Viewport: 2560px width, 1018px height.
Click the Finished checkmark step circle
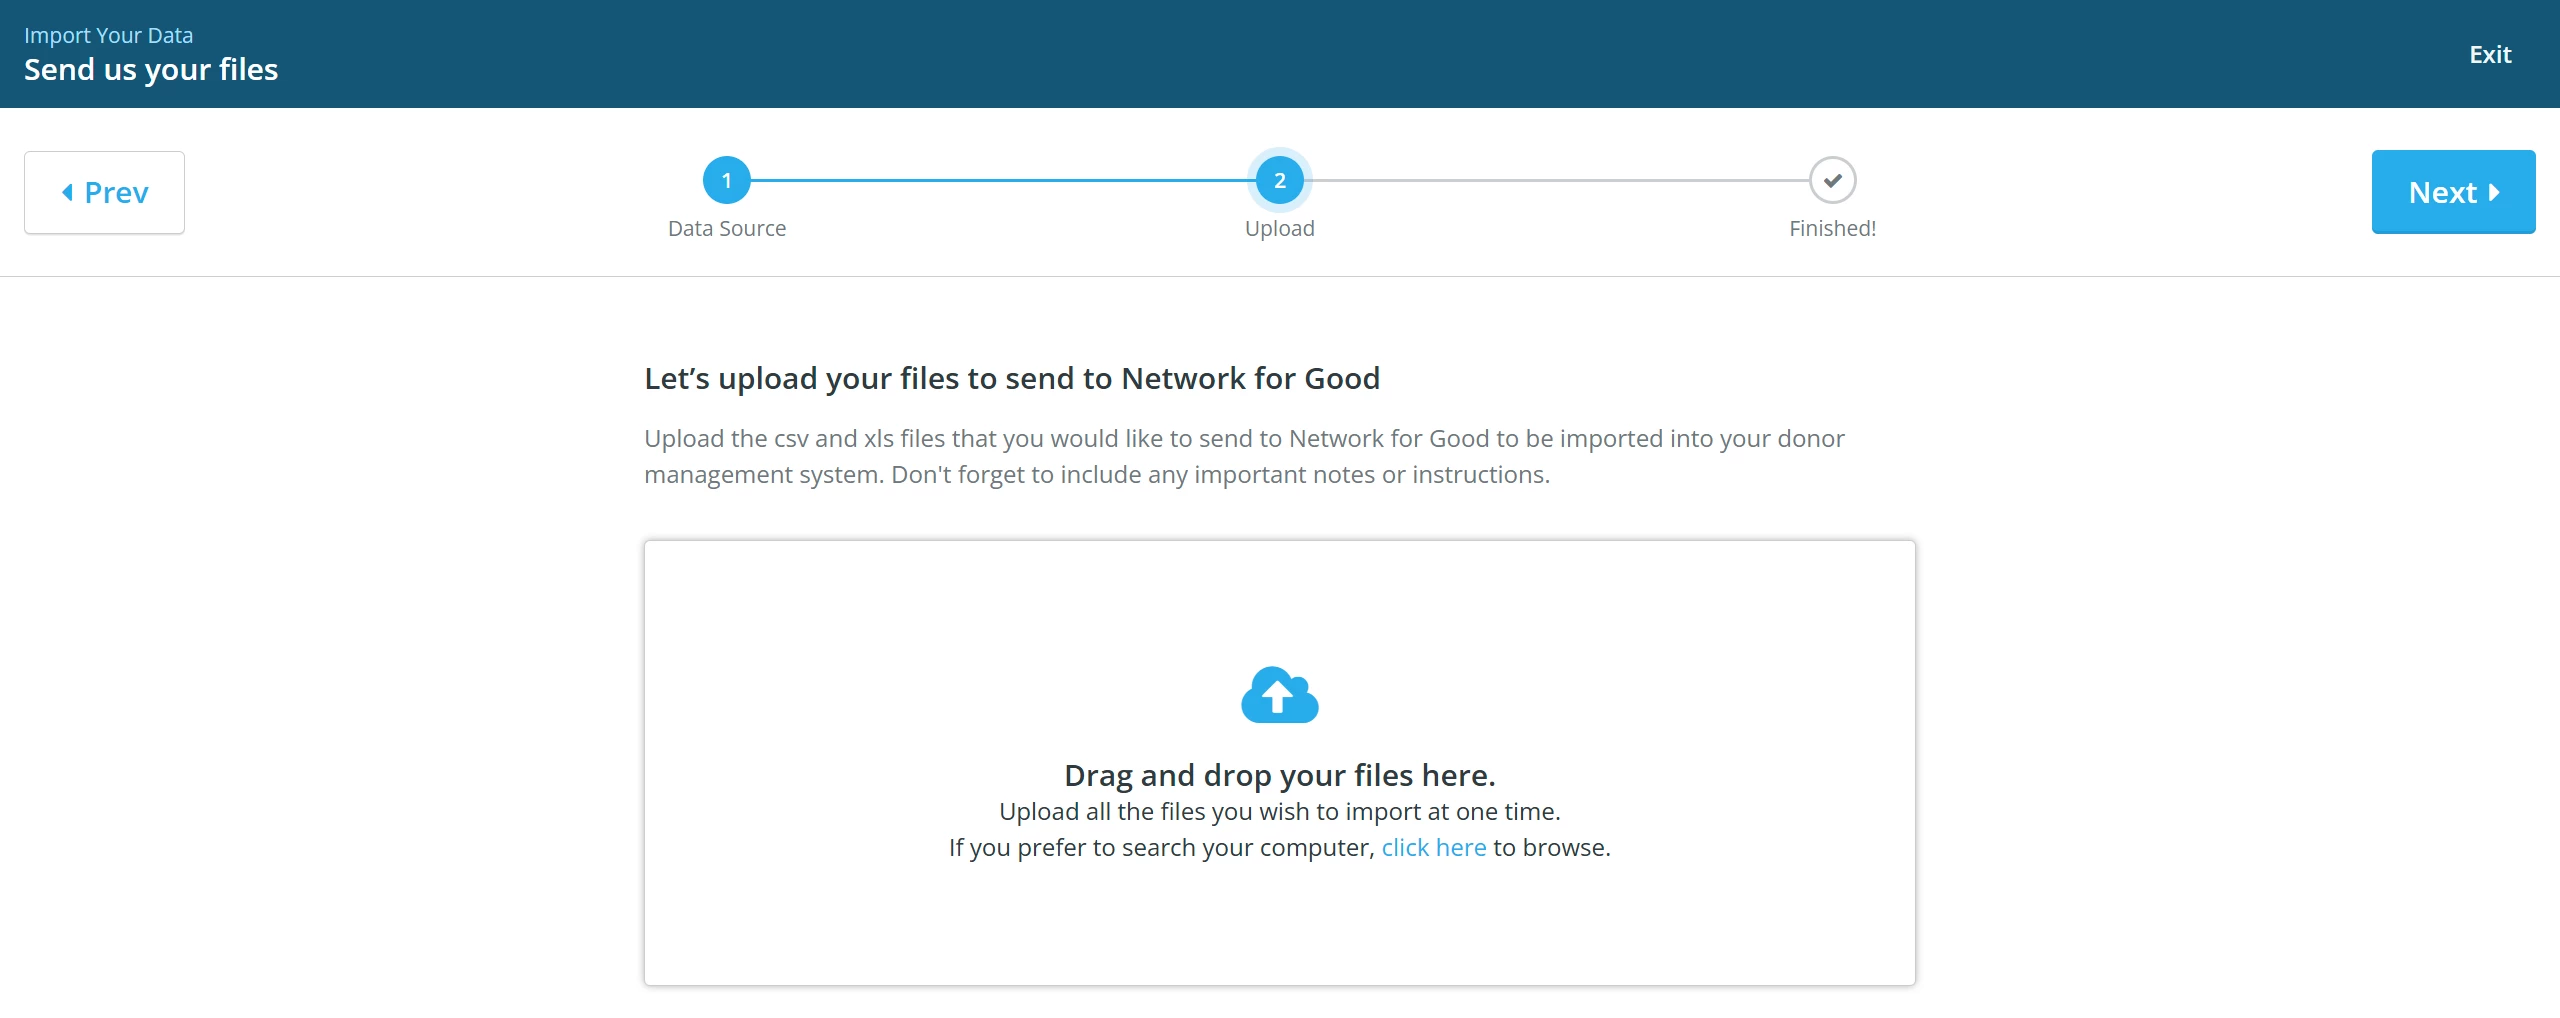coord(1832,181)
